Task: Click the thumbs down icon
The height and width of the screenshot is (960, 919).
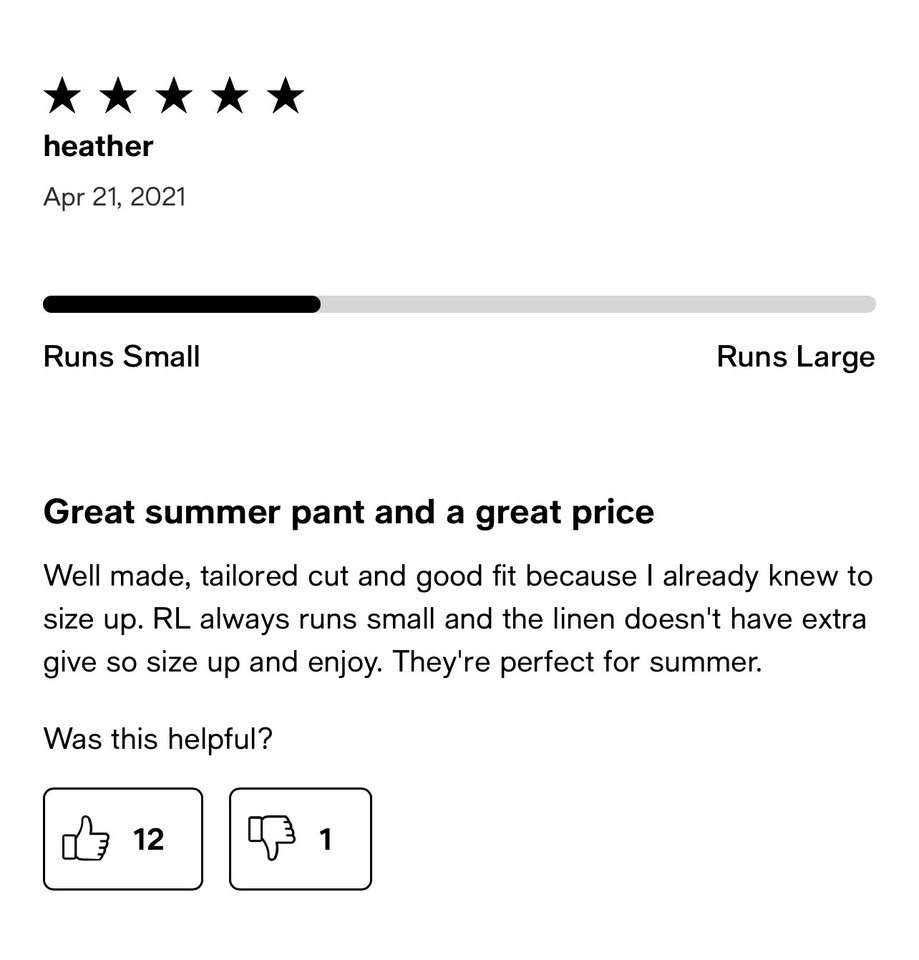Action: pos(272,838)
